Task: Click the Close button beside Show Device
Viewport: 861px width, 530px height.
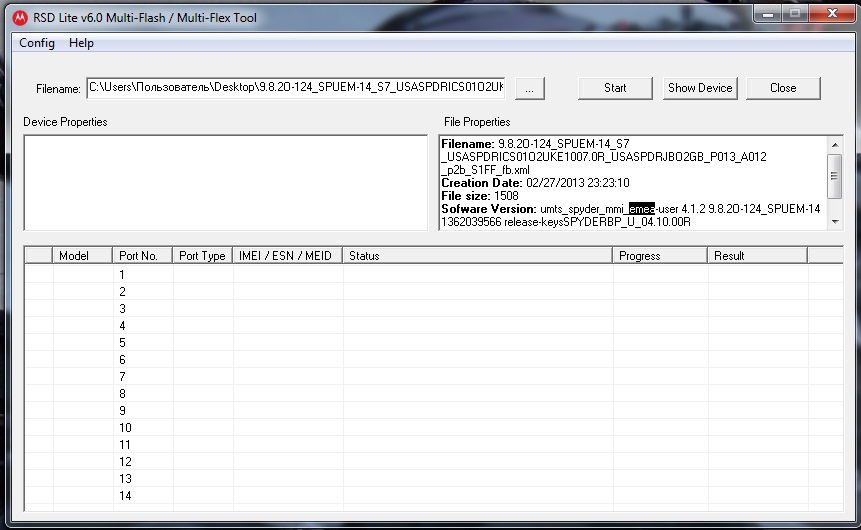Action: coord(783,88)
